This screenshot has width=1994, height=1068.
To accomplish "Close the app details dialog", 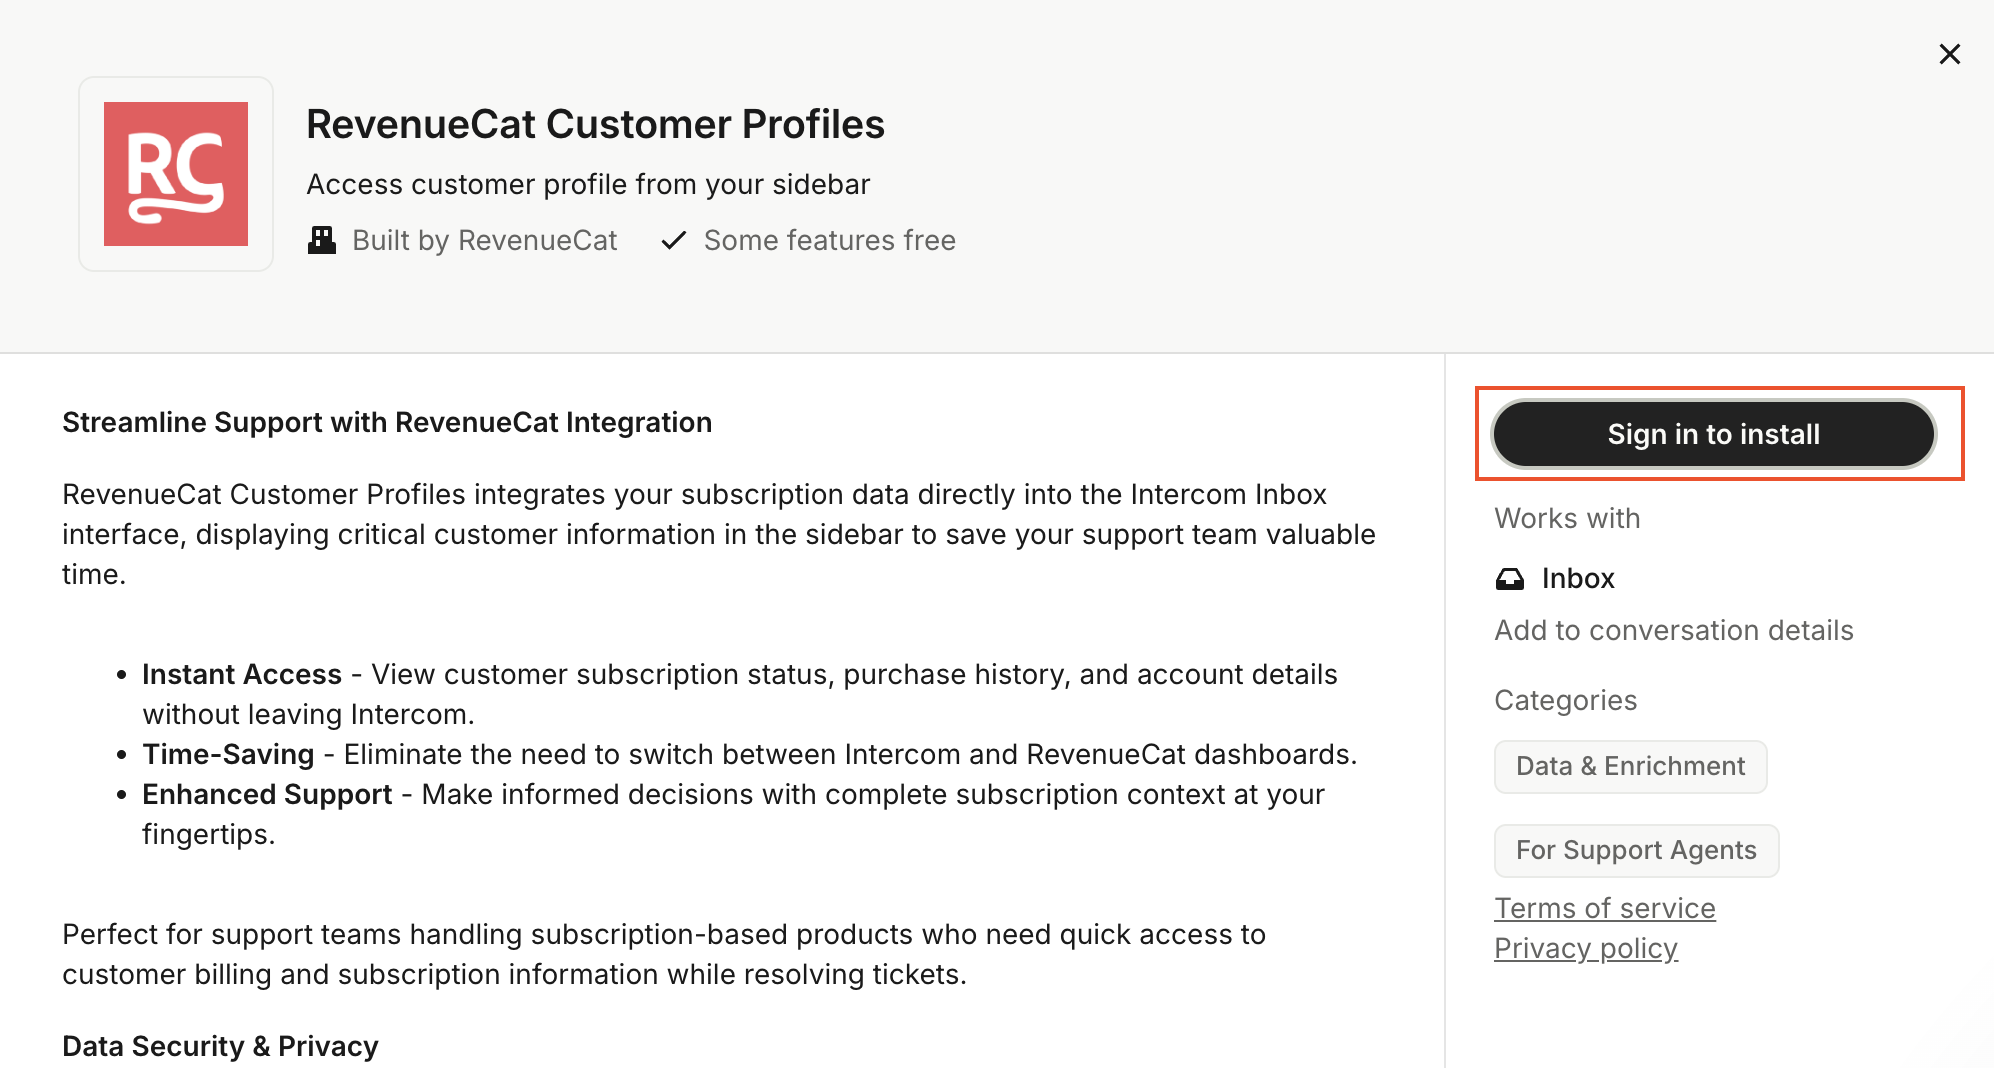I will tap(1949, 54).
